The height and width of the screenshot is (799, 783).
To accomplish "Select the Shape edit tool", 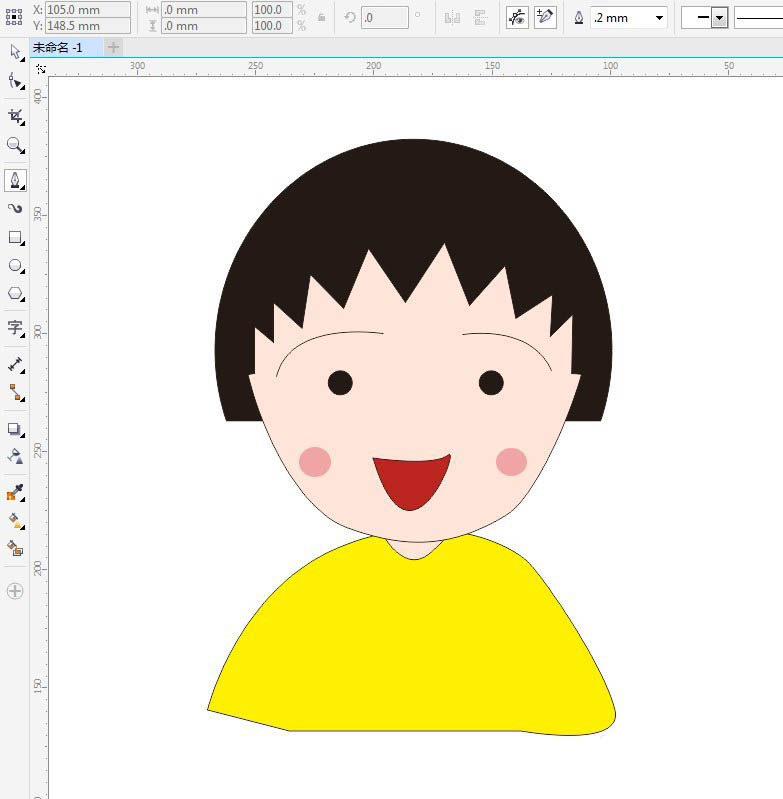I will click(14, 82).
